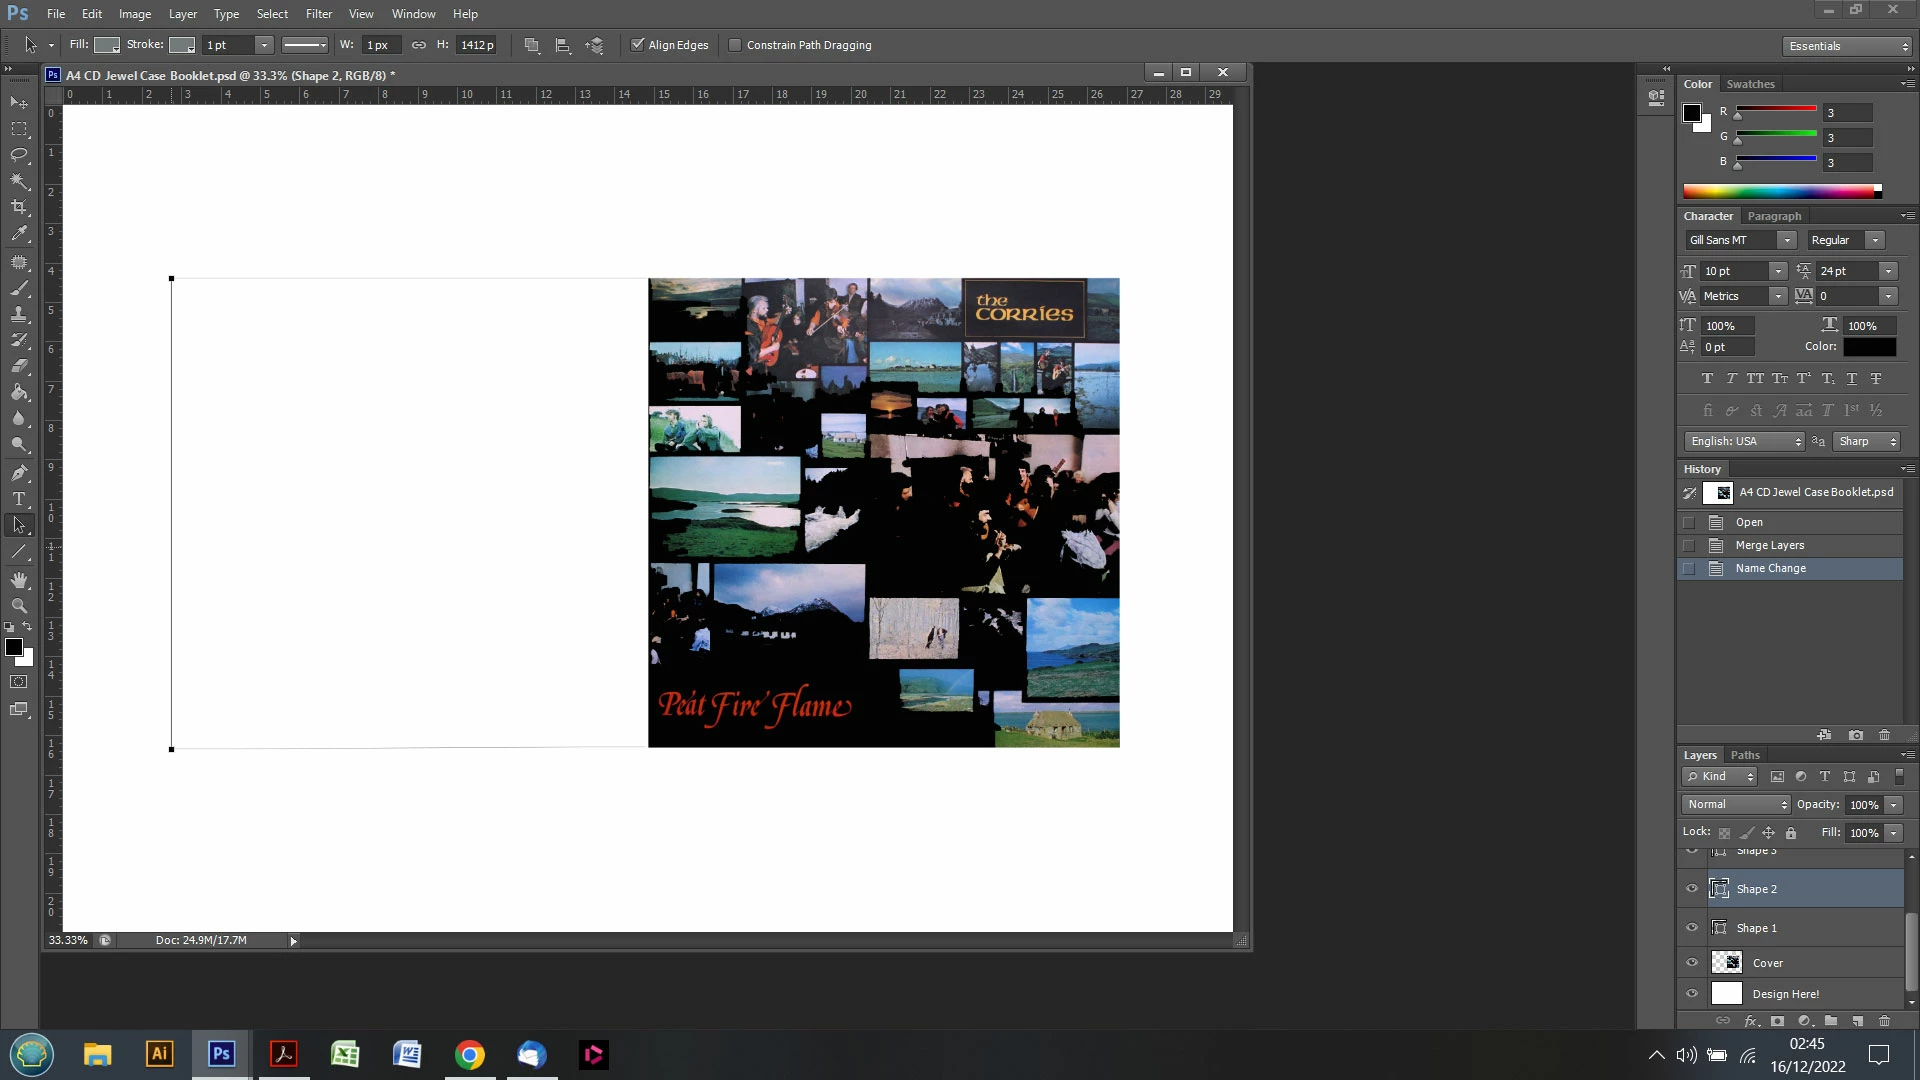Click the character Color swatch
The height and width of the screenshot is (1080, 1920).
tap(1869, 347)
